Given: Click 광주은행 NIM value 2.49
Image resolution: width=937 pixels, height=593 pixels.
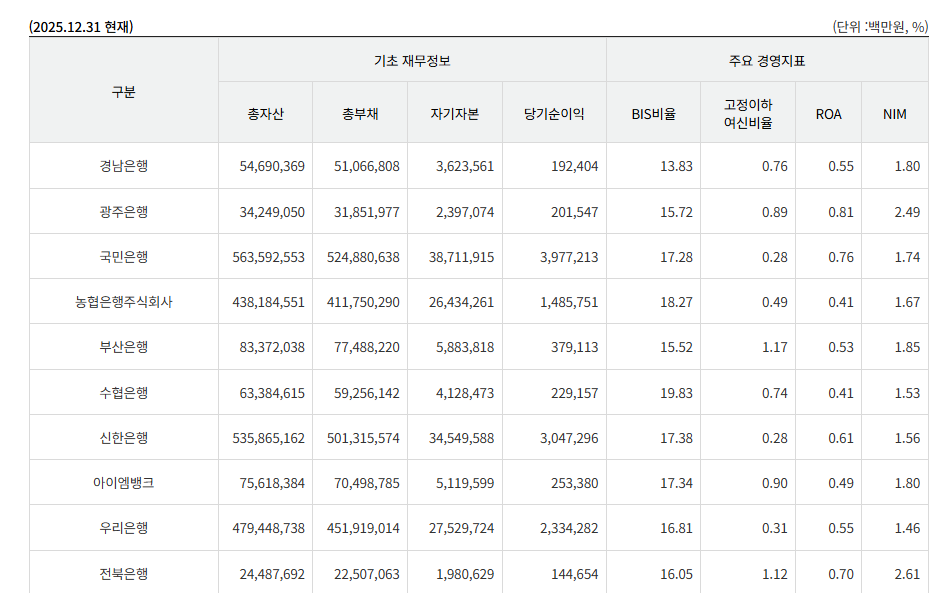Looking at the screenshot, I should [907, 212].
